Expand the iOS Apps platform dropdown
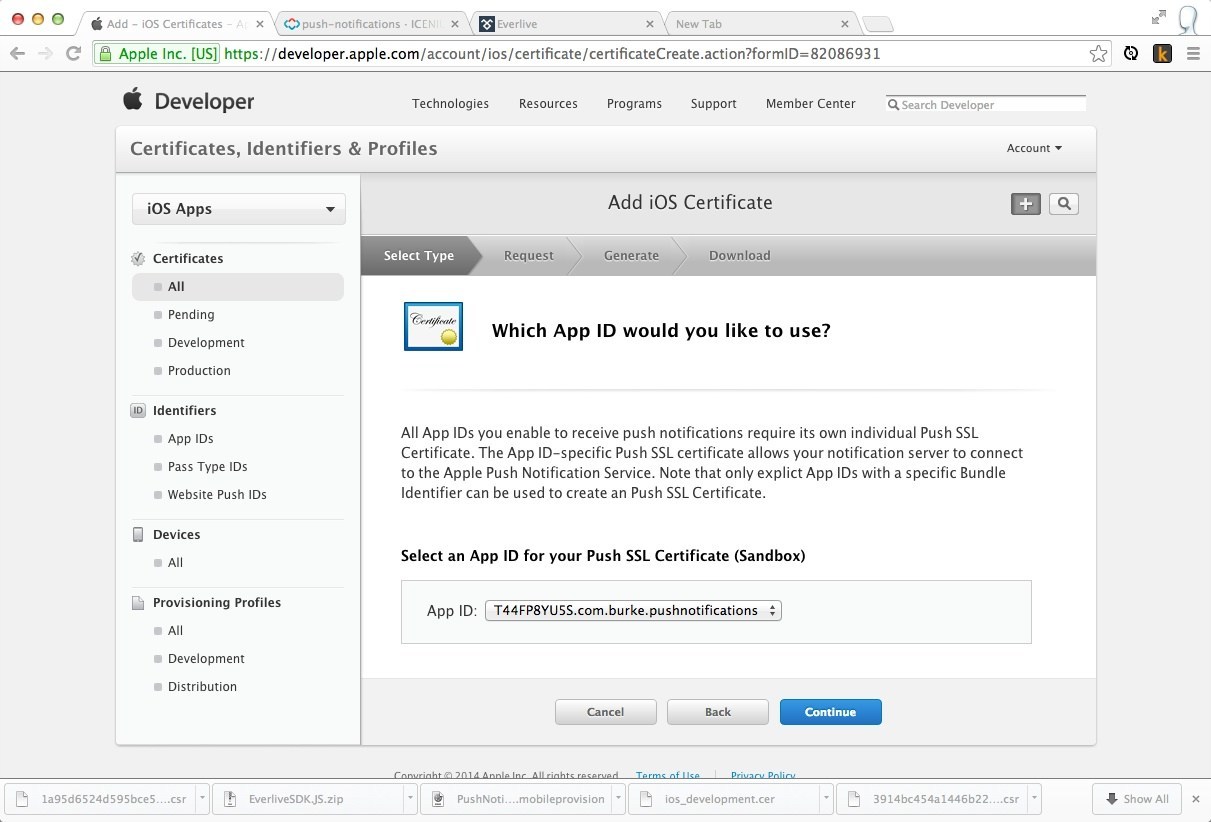 239,209
